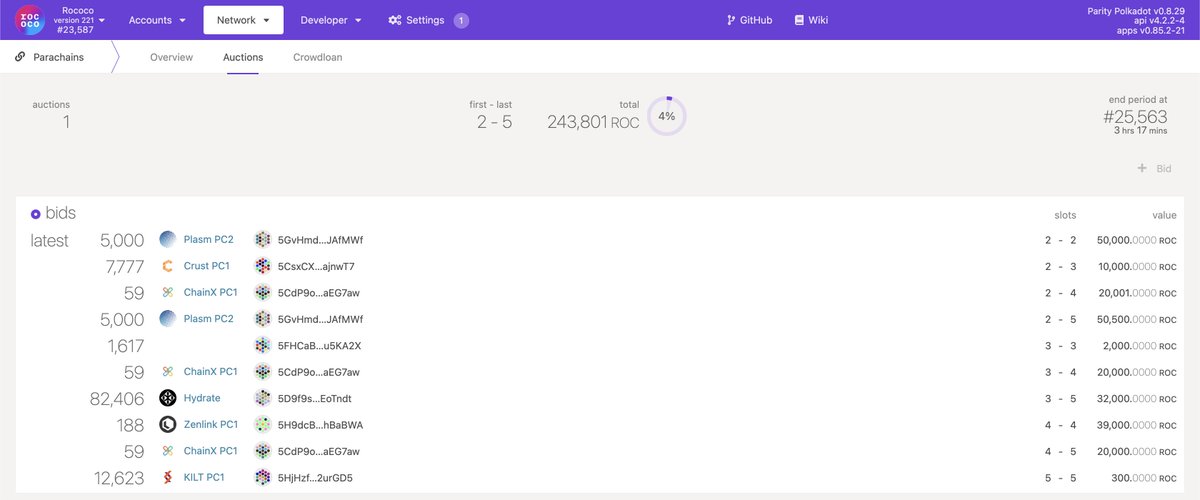
Task: Click address text 5HjHzf...2urGD5
Action: (x=315, y=478)
